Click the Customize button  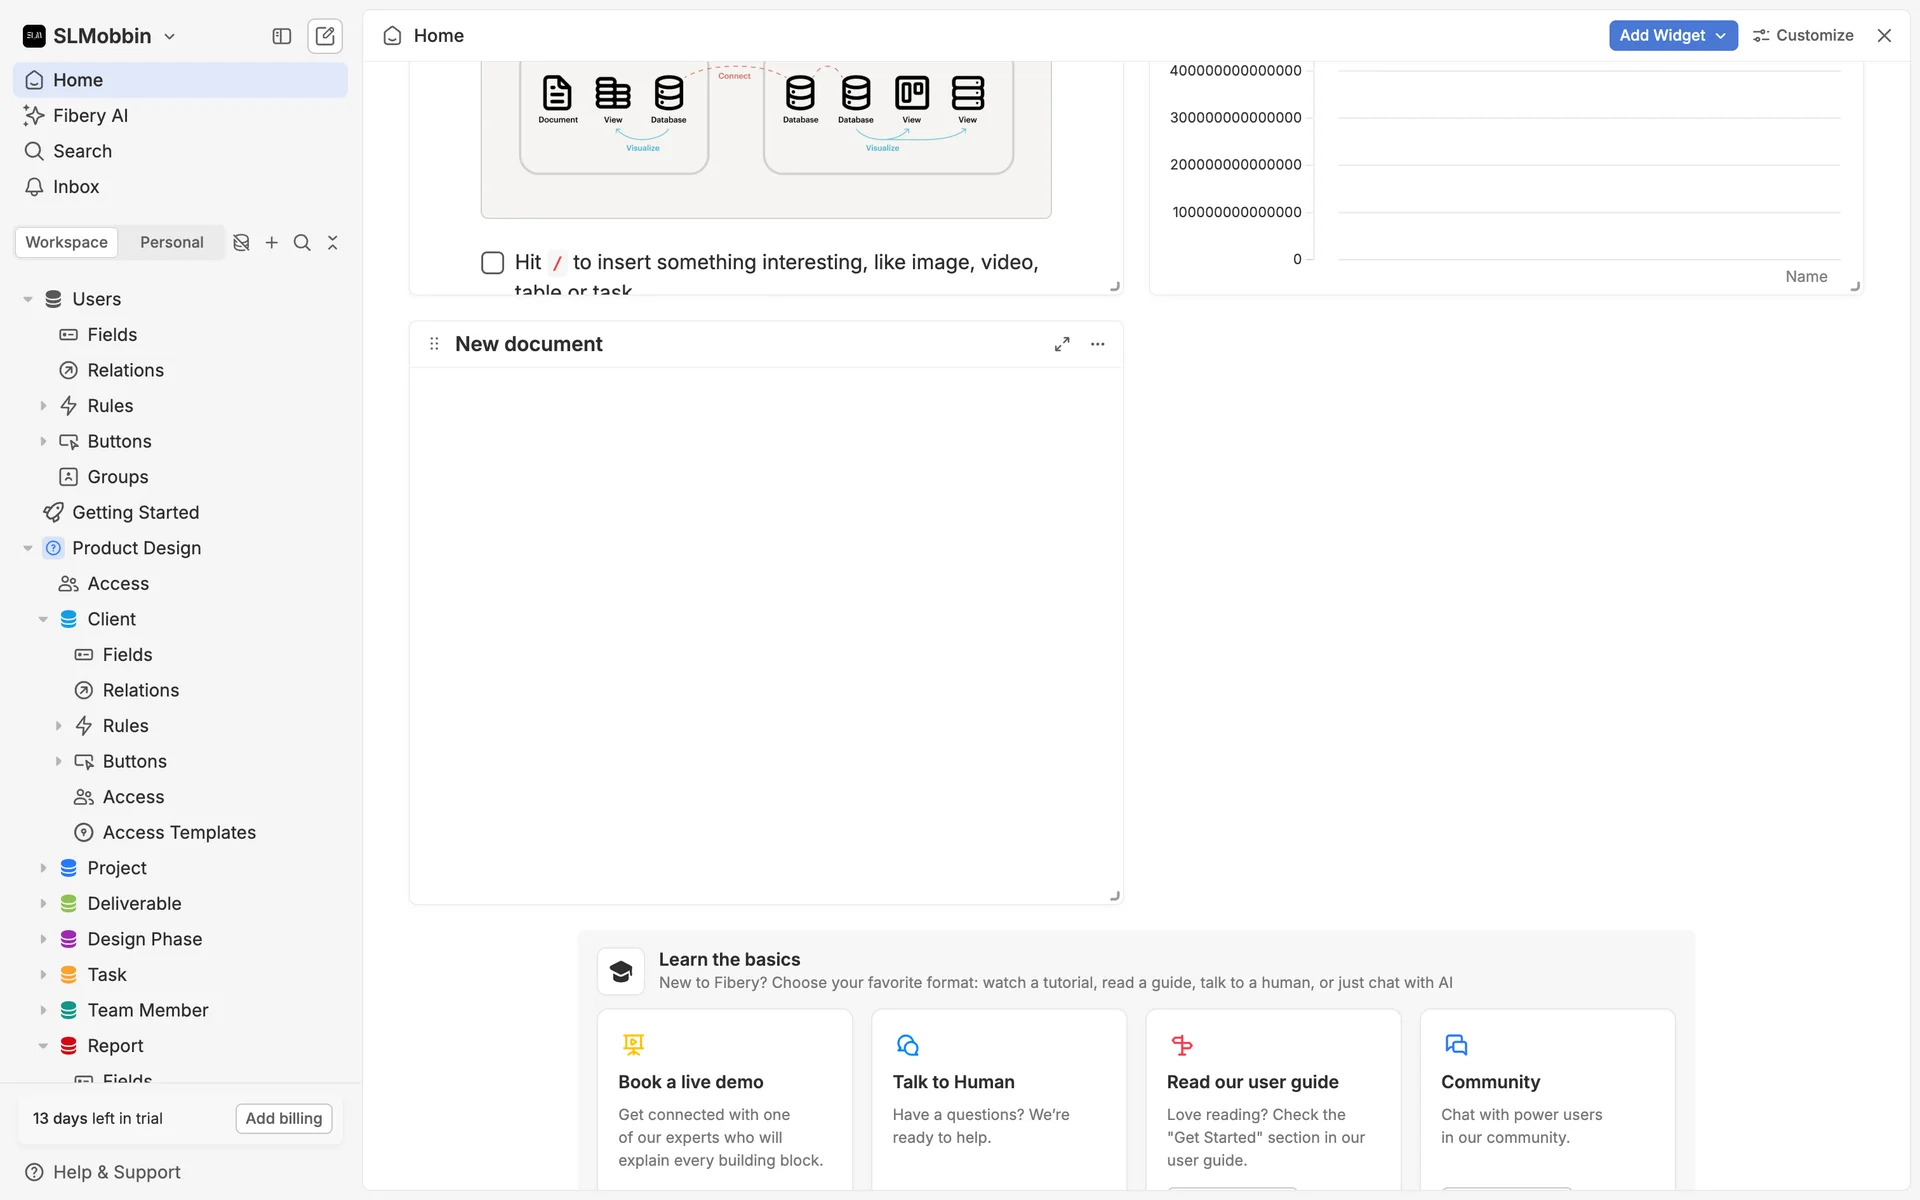click(1803, 35)
